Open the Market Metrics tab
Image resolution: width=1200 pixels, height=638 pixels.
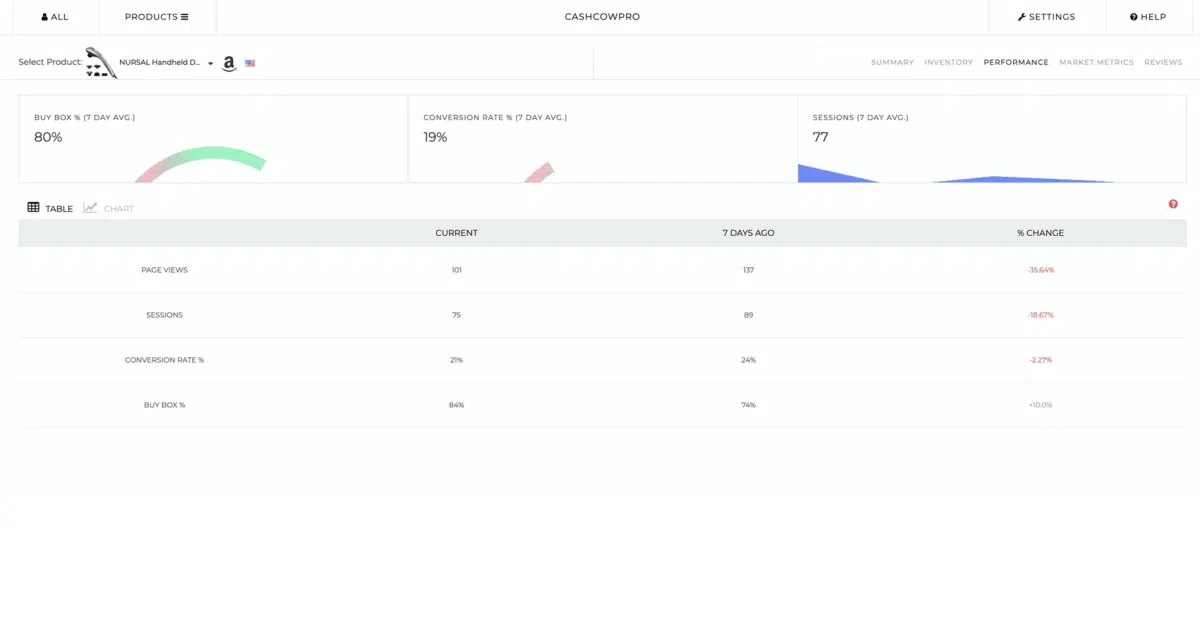pos(1096,62)
